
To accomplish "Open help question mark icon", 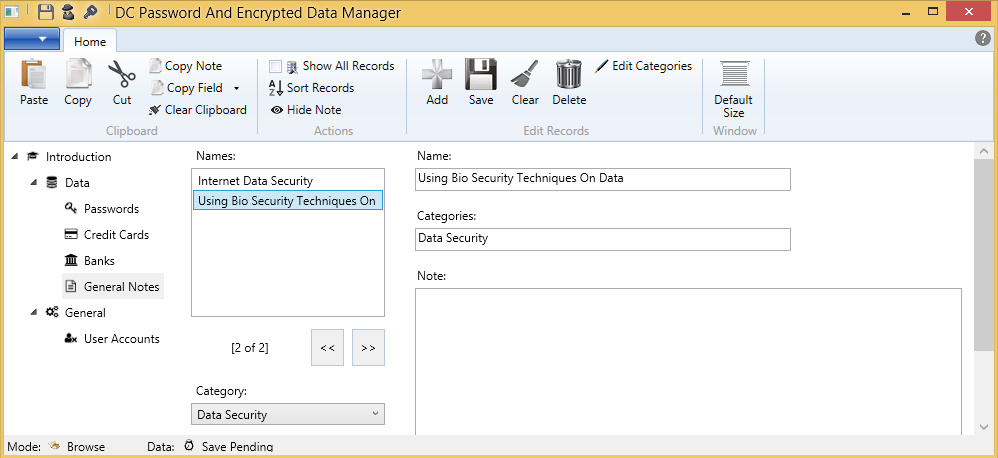I will click(x=983, y=38).
